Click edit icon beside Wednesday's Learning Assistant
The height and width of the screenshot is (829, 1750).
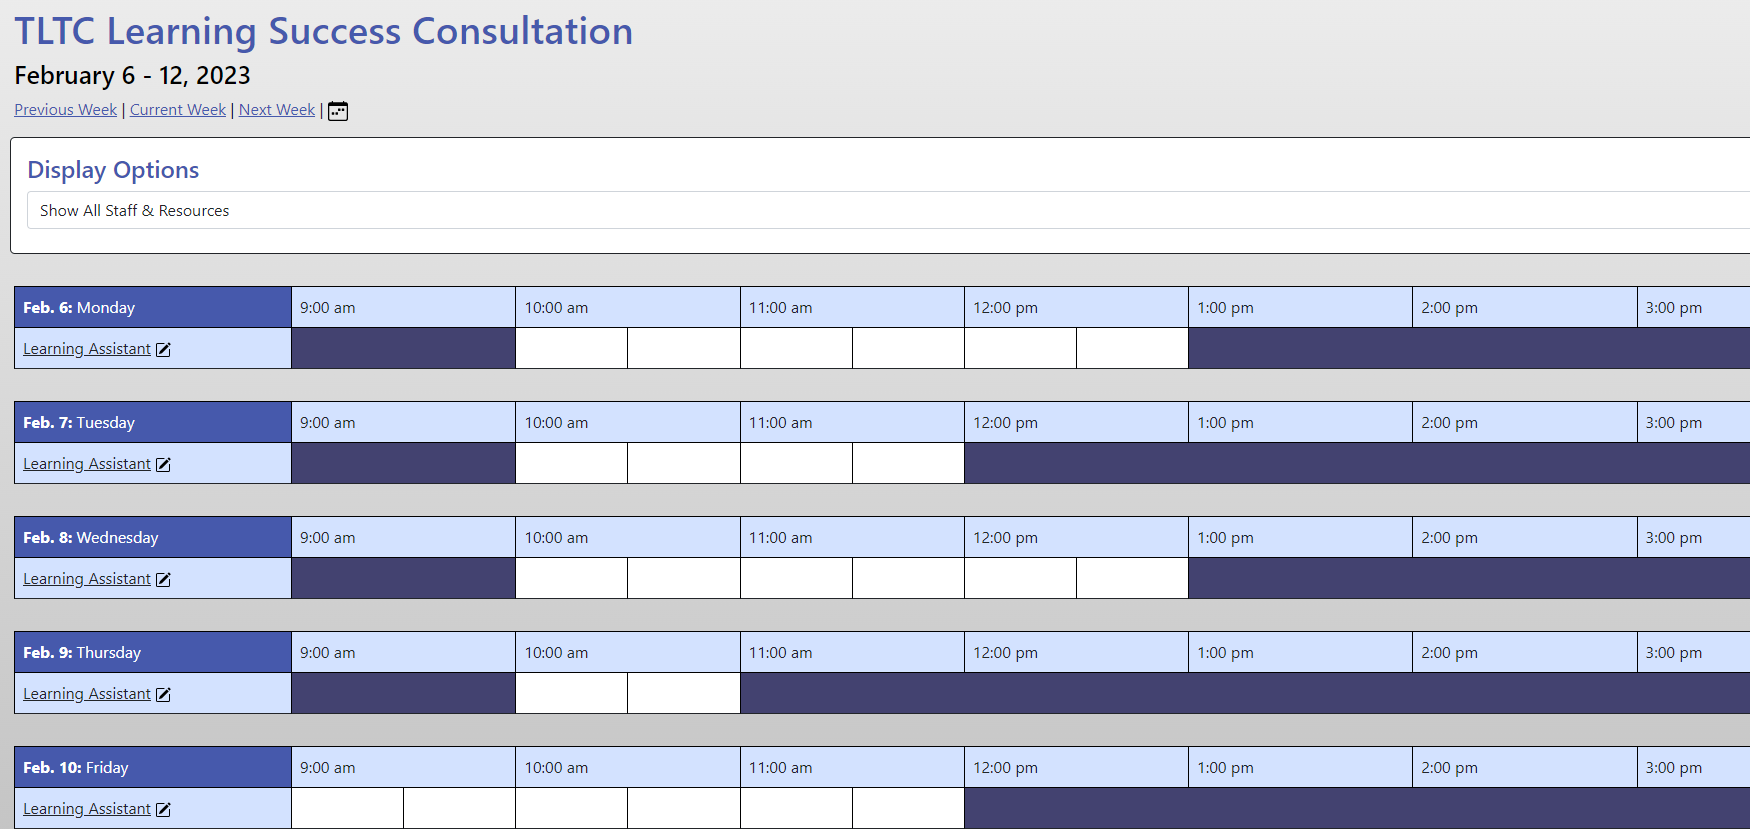tap(163, 579)
